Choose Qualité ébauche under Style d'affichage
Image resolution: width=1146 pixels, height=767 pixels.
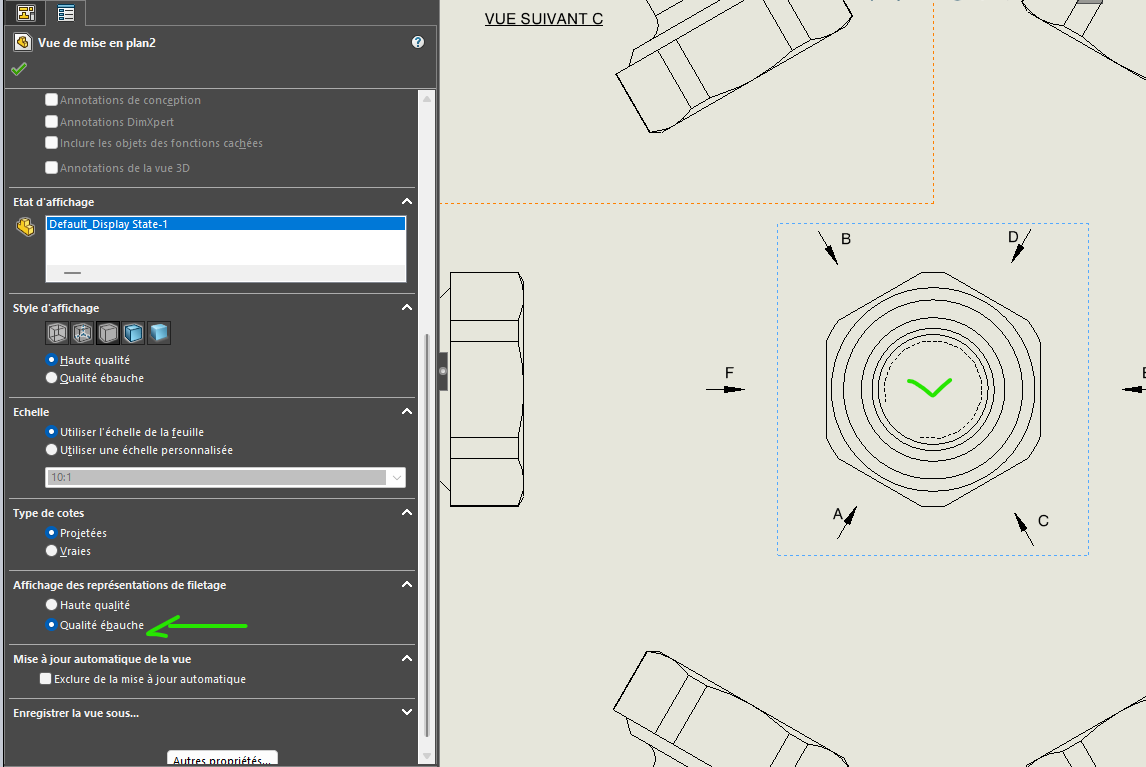tap(52, 378)
